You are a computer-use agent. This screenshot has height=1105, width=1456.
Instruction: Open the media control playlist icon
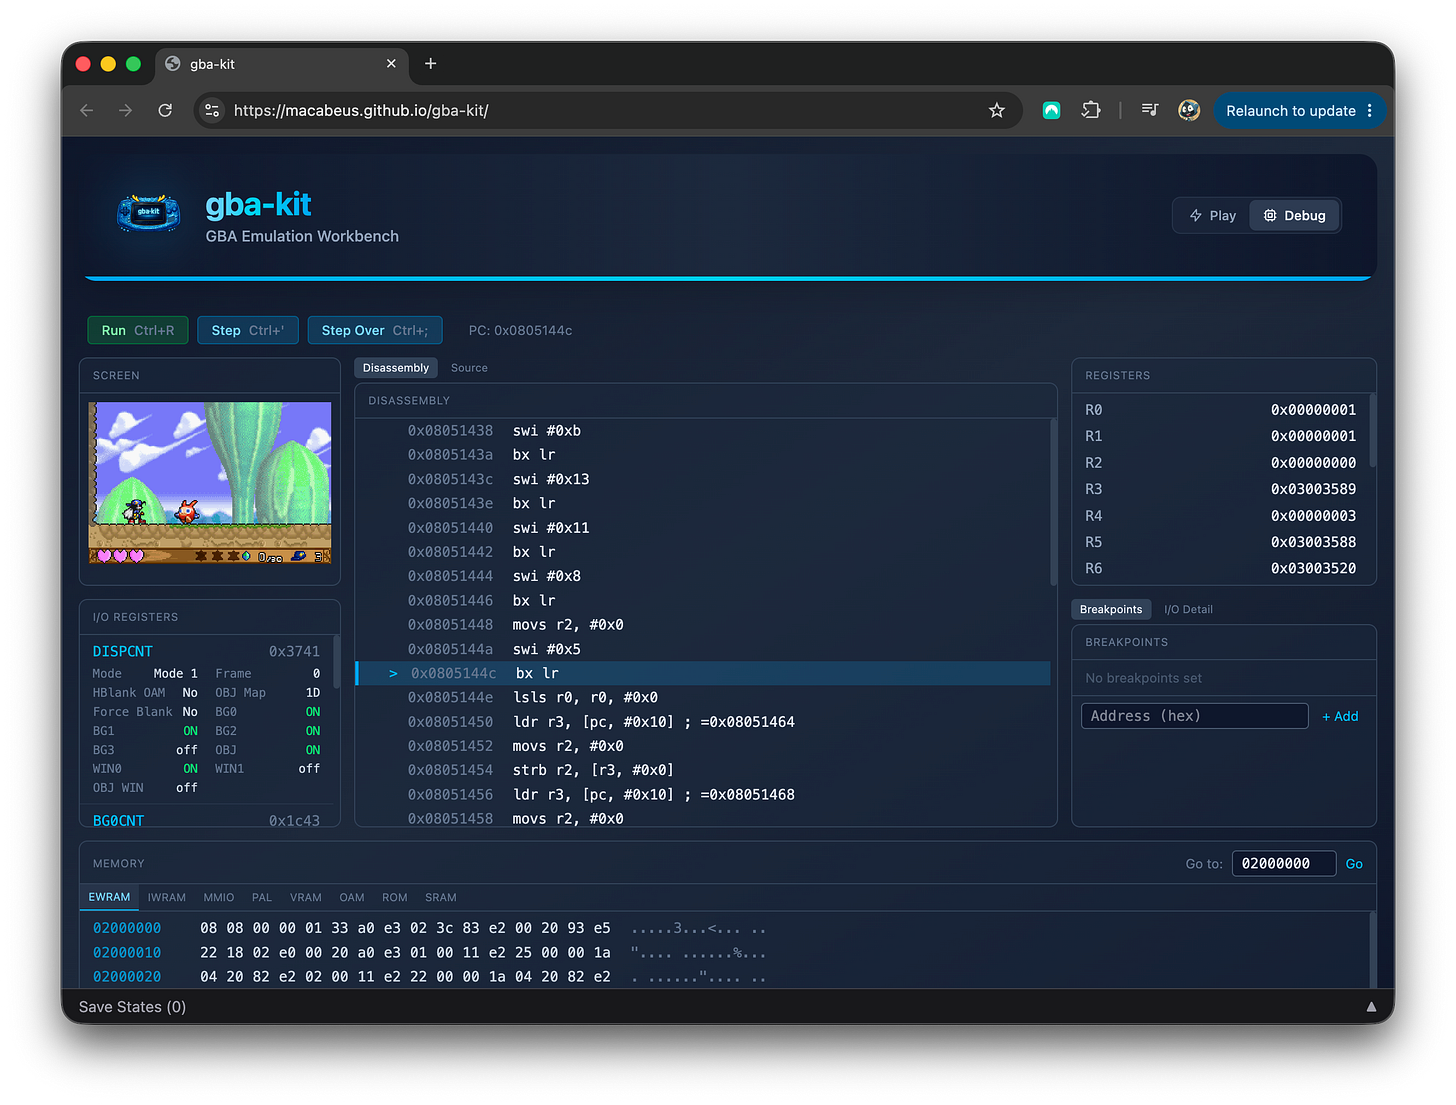click(1150, 110)
